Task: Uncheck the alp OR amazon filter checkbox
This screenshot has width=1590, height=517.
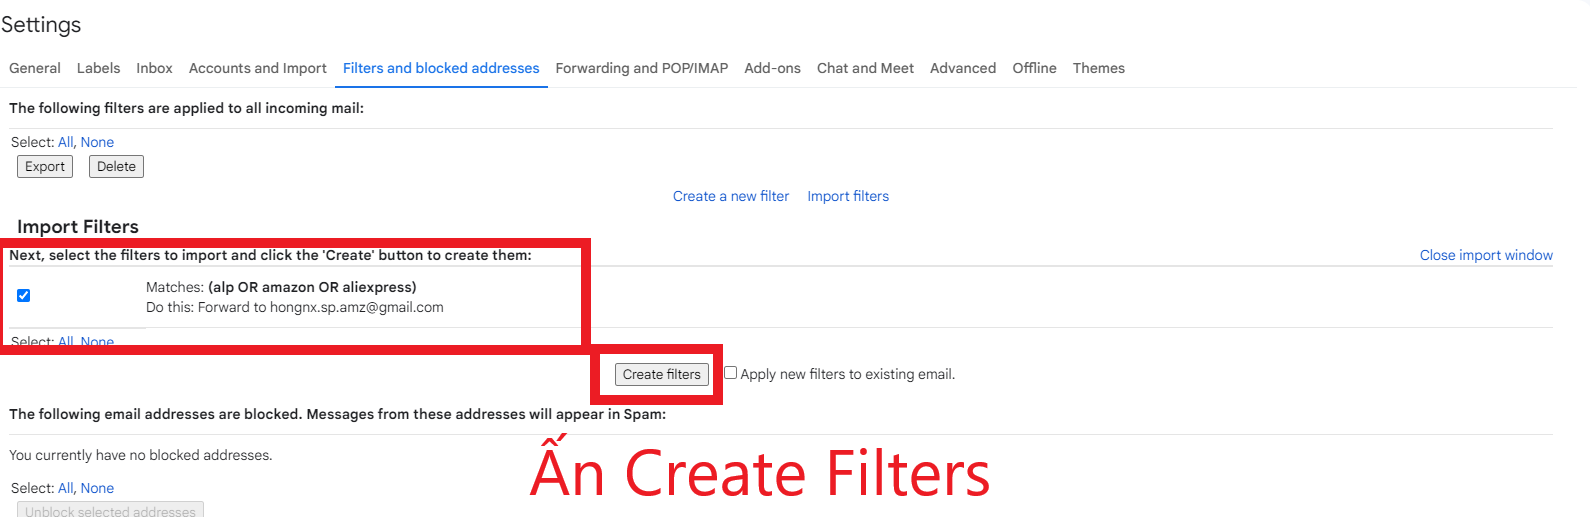Action: [24, 295]
